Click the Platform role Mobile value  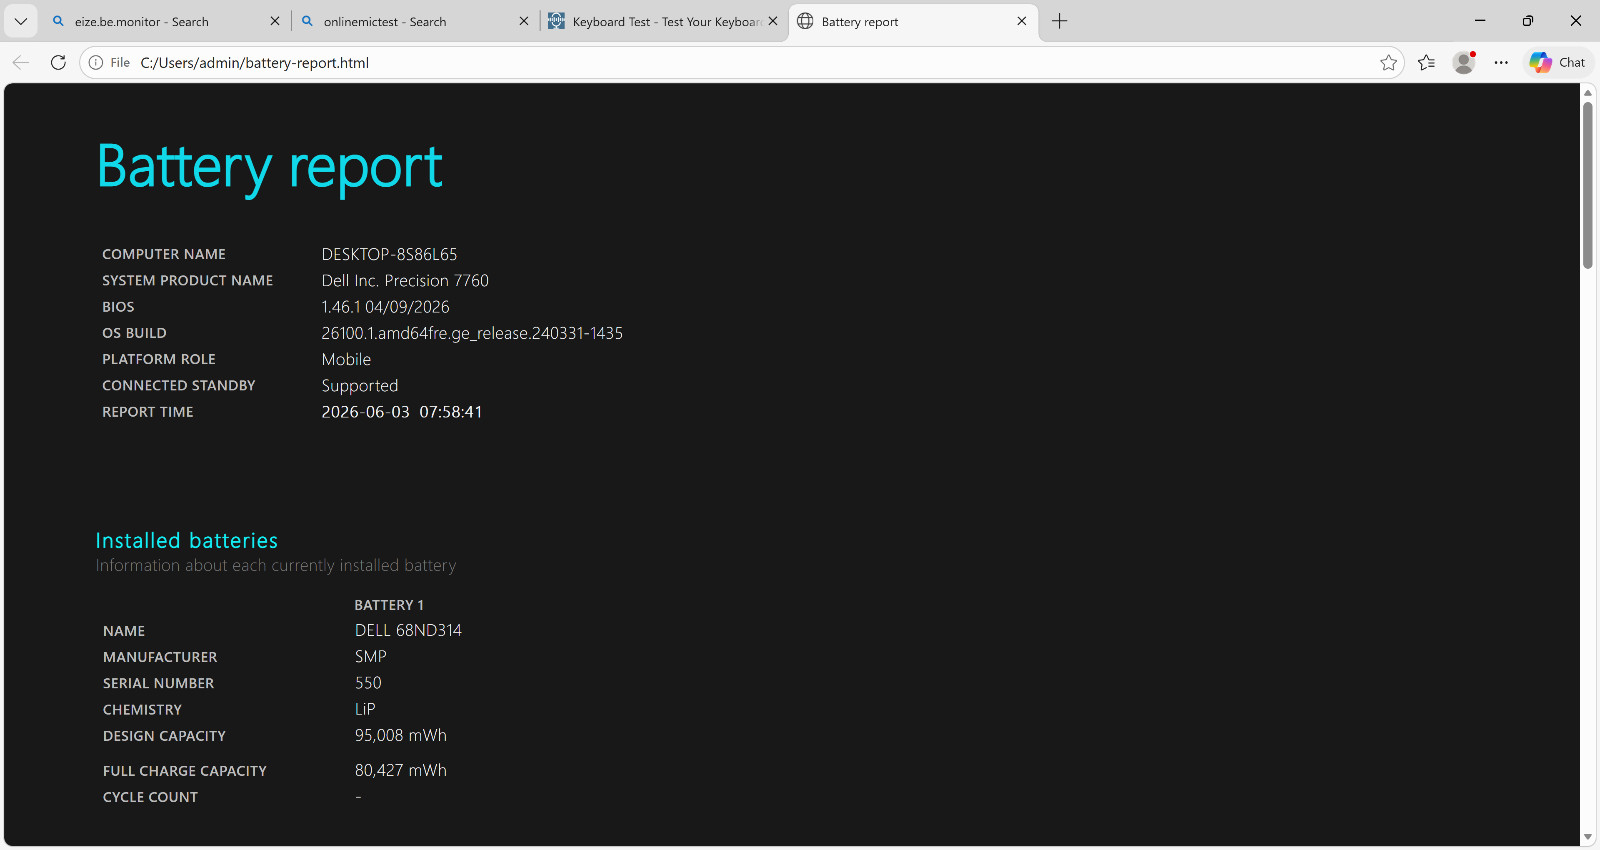(x=346, y=359)
